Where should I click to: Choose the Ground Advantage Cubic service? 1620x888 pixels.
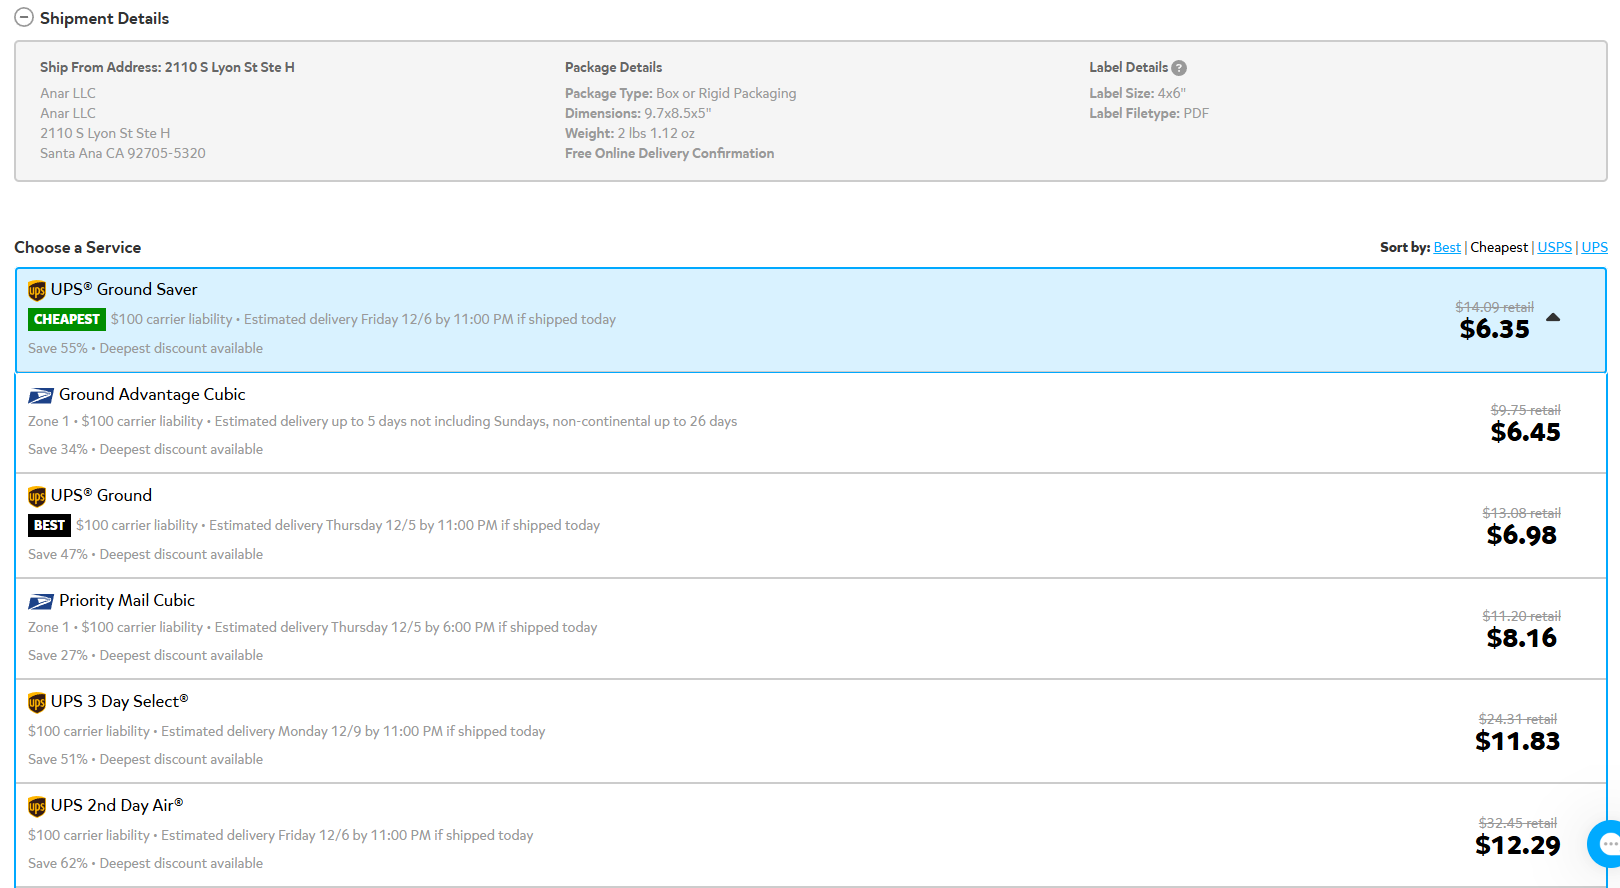tap(811, 423)
